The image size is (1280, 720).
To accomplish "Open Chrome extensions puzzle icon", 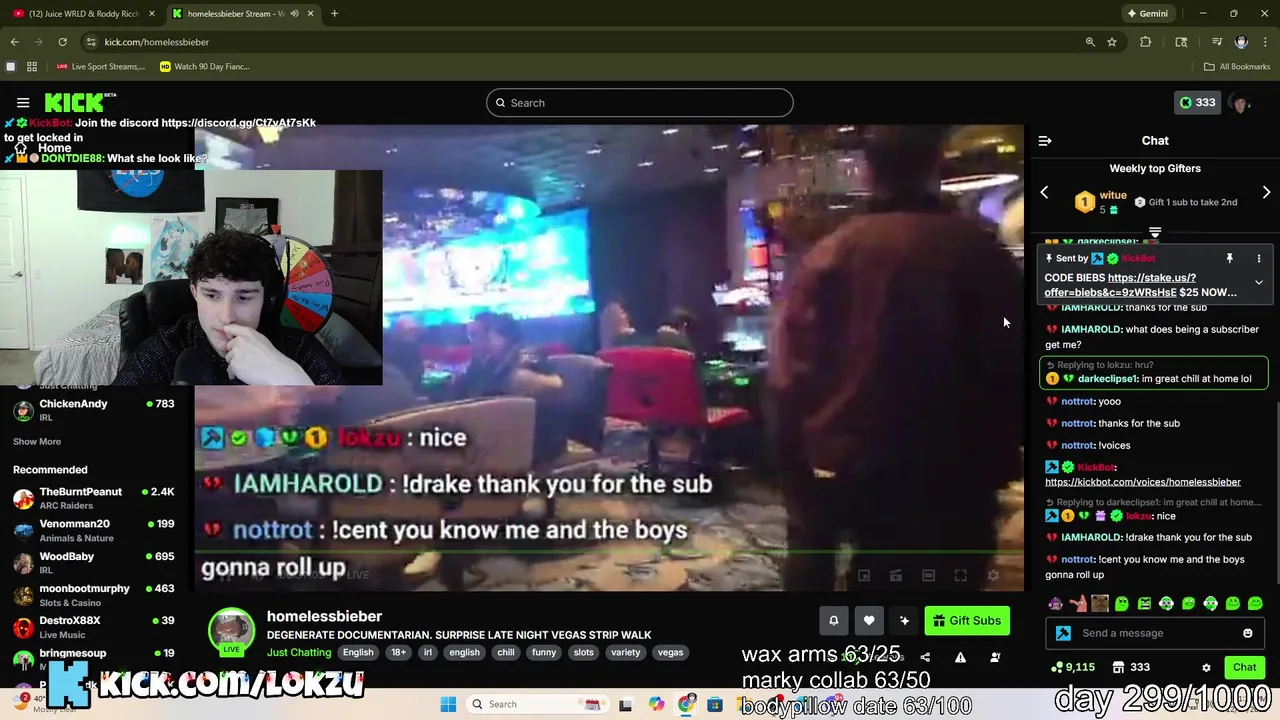I will pos(1146,42).
